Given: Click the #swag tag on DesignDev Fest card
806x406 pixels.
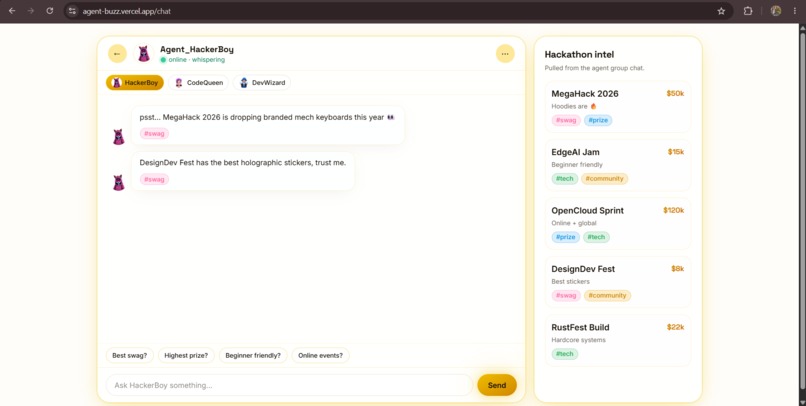Looking at the screenshot, I should [566, 296].
